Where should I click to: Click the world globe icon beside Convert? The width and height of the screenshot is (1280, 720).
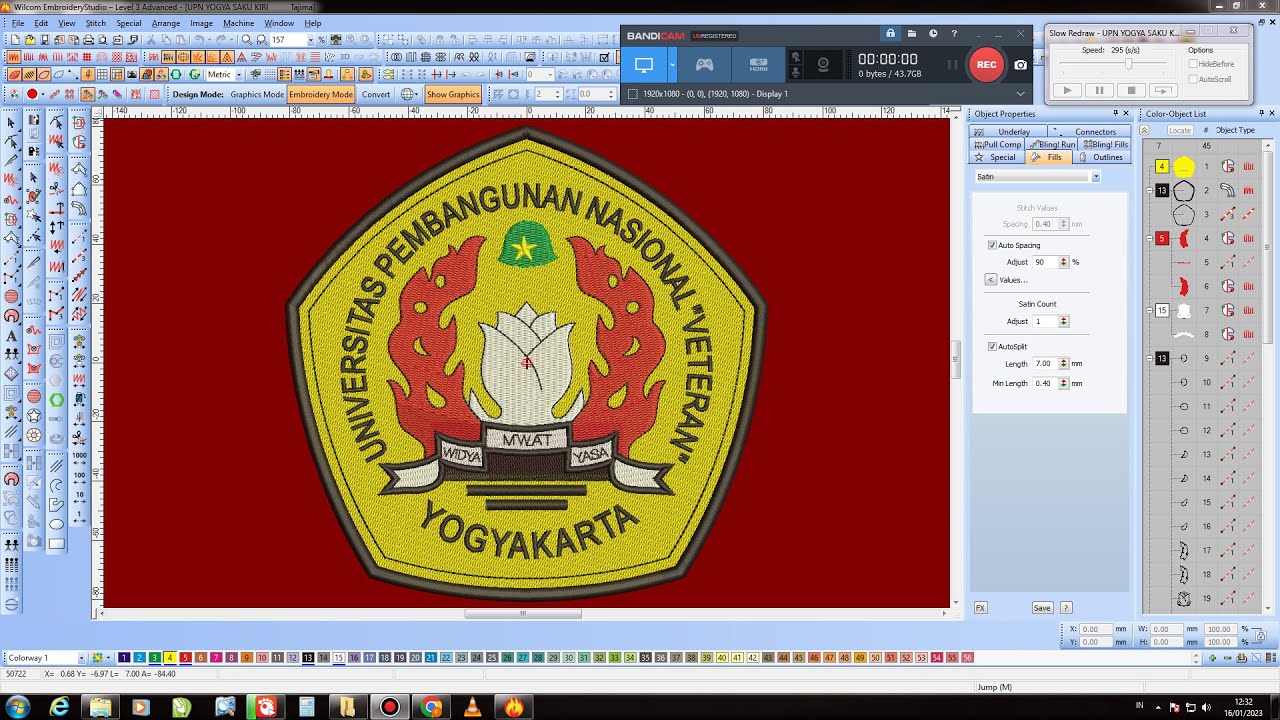(408, 94)
